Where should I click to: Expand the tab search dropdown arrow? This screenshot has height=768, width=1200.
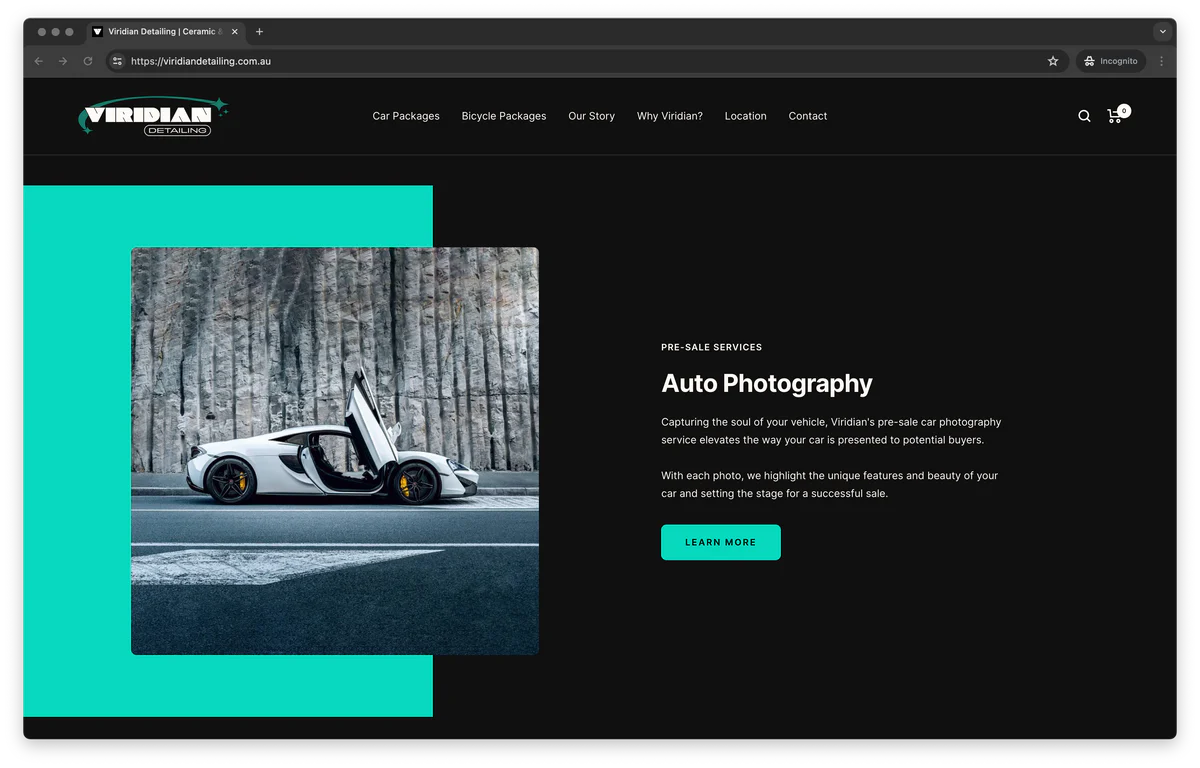tap(1162, 32)
